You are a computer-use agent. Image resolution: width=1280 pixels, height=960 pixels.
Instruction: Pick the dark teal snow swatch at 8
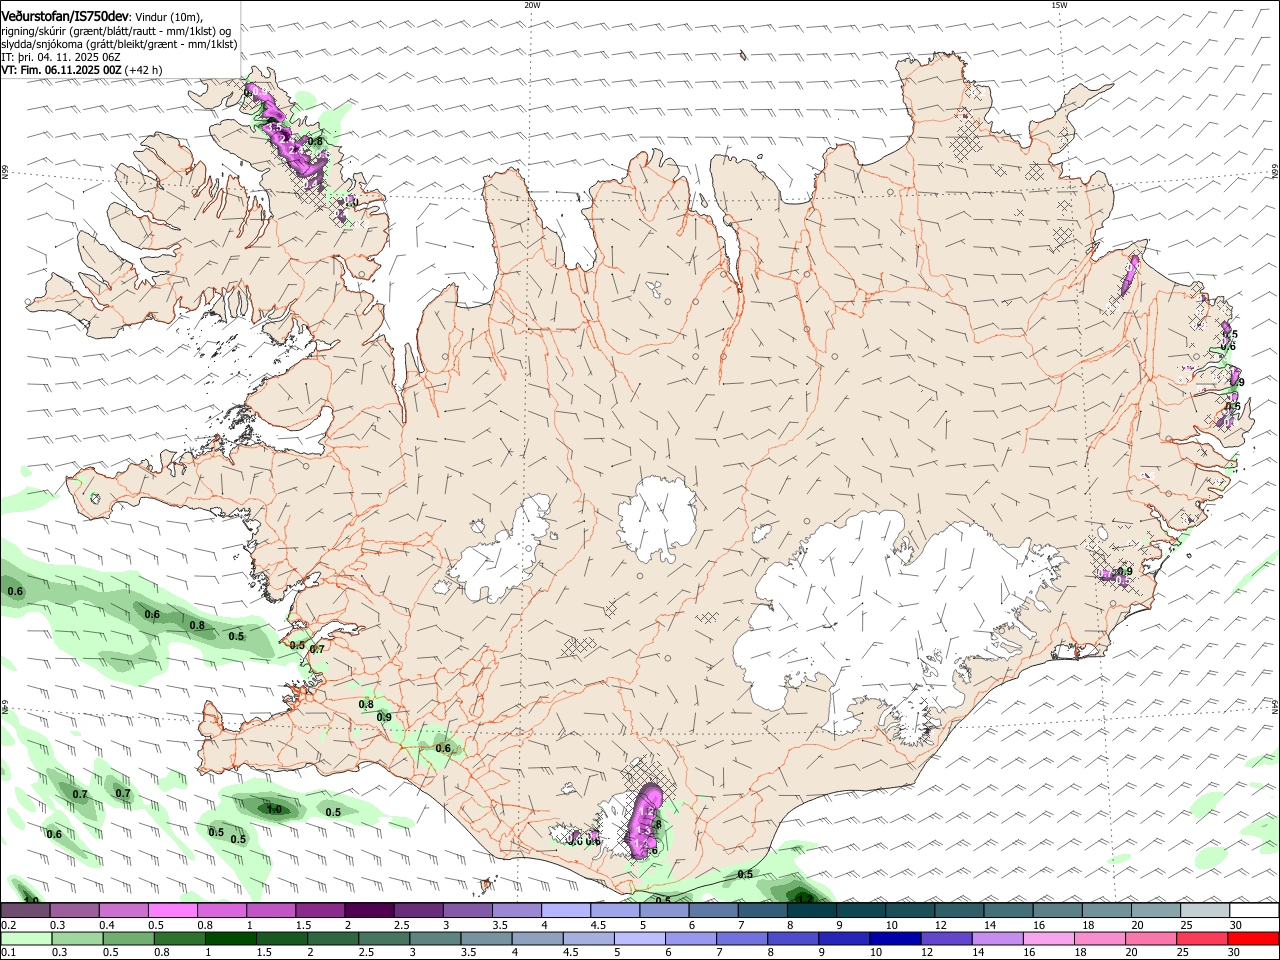810,910
